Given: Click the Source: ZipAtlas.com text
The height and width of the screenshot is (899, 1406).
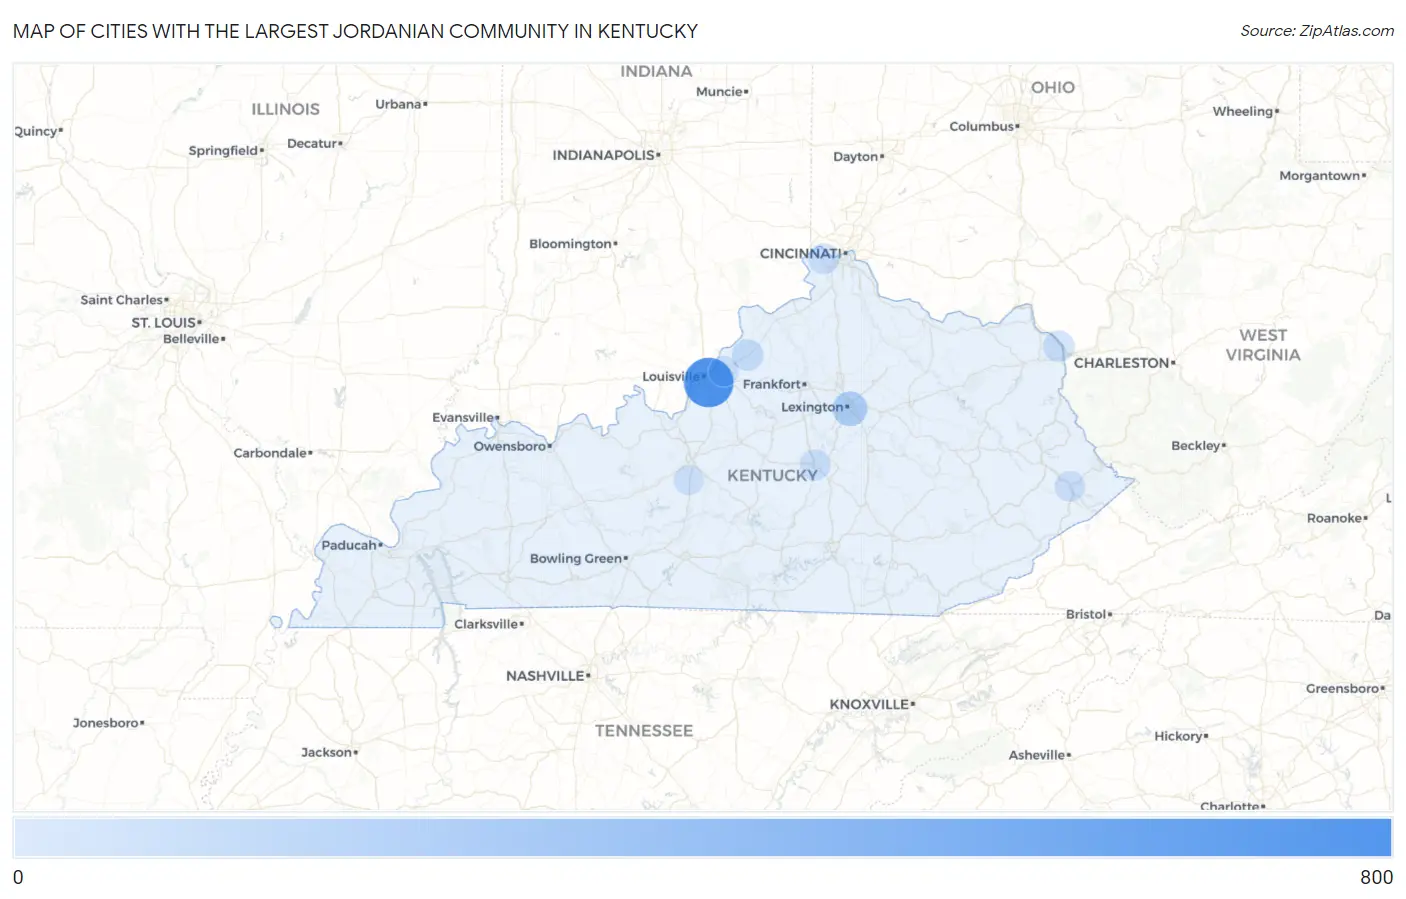Looking at the screenshot, I should click(1317, 31).
